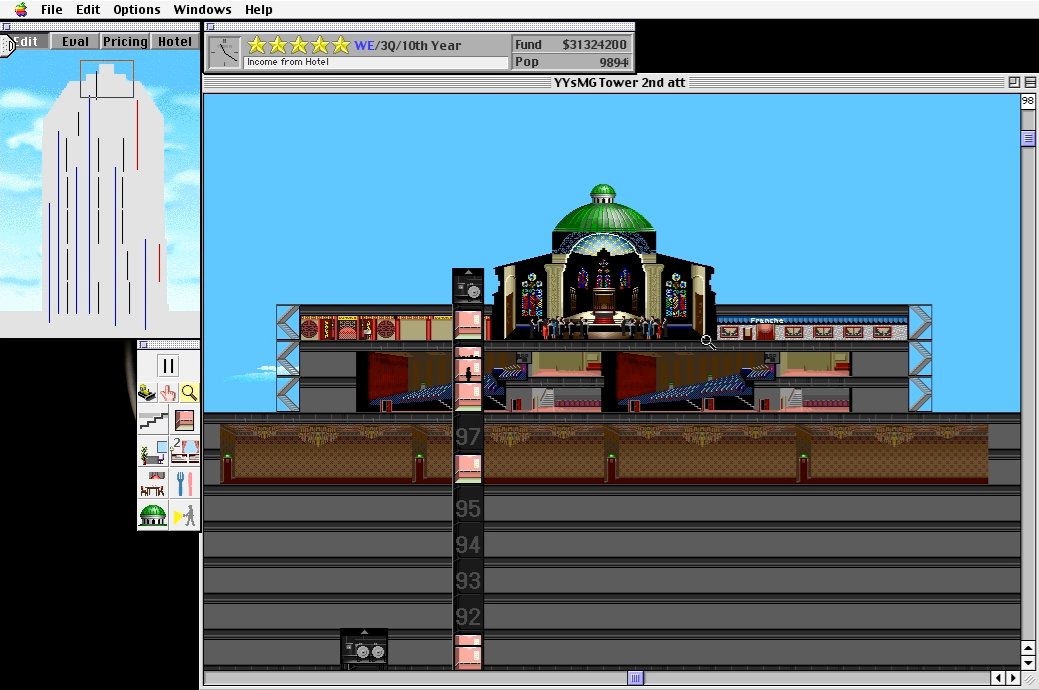The image size is (1039, 690).
Task: Activate the magnifying glass zoom tool
Action: point(188,392)
